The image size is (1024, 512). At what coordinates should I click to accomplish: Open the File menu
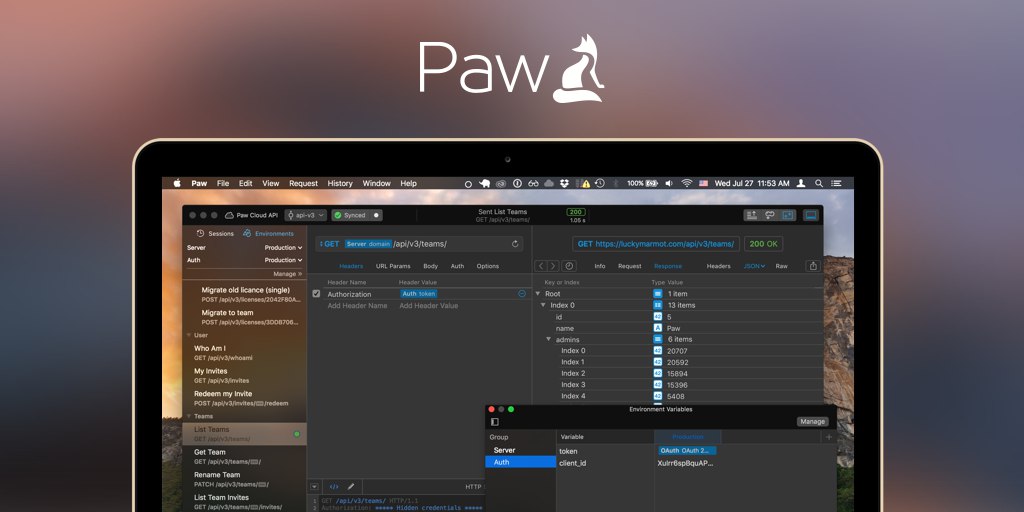[x=223, y=184]
